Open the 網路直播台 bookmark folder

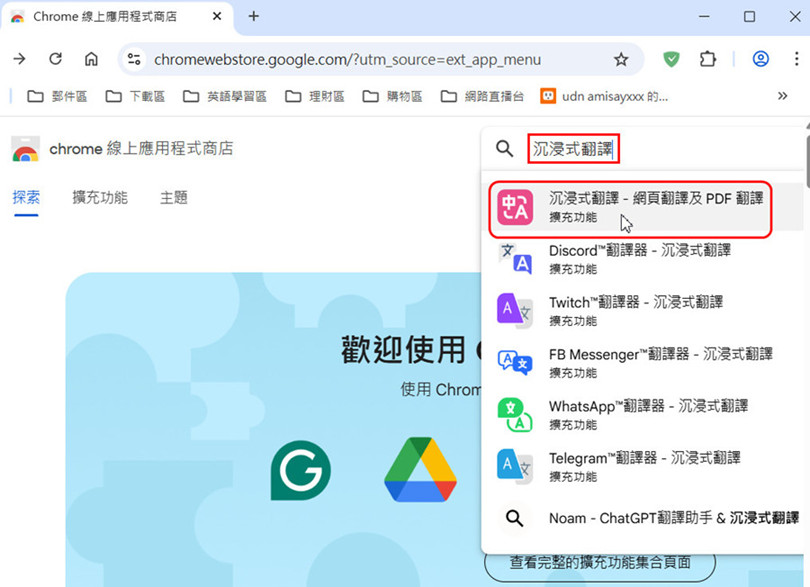482,96
